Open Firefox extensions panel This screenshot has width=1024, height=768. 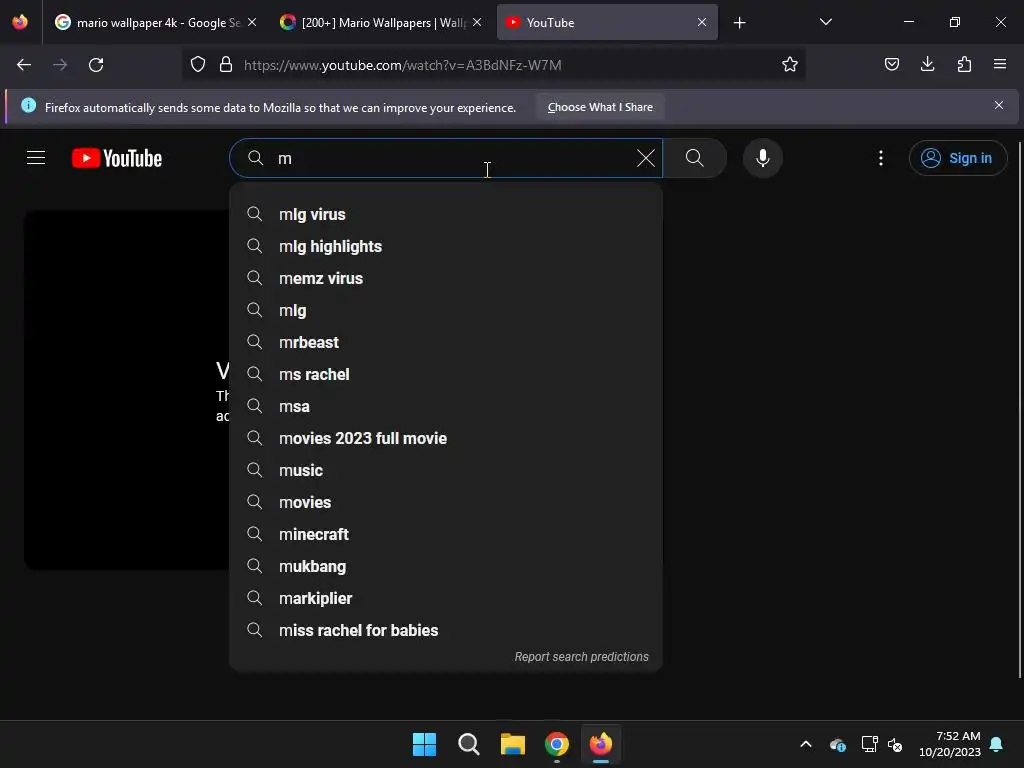click(964, 64)
